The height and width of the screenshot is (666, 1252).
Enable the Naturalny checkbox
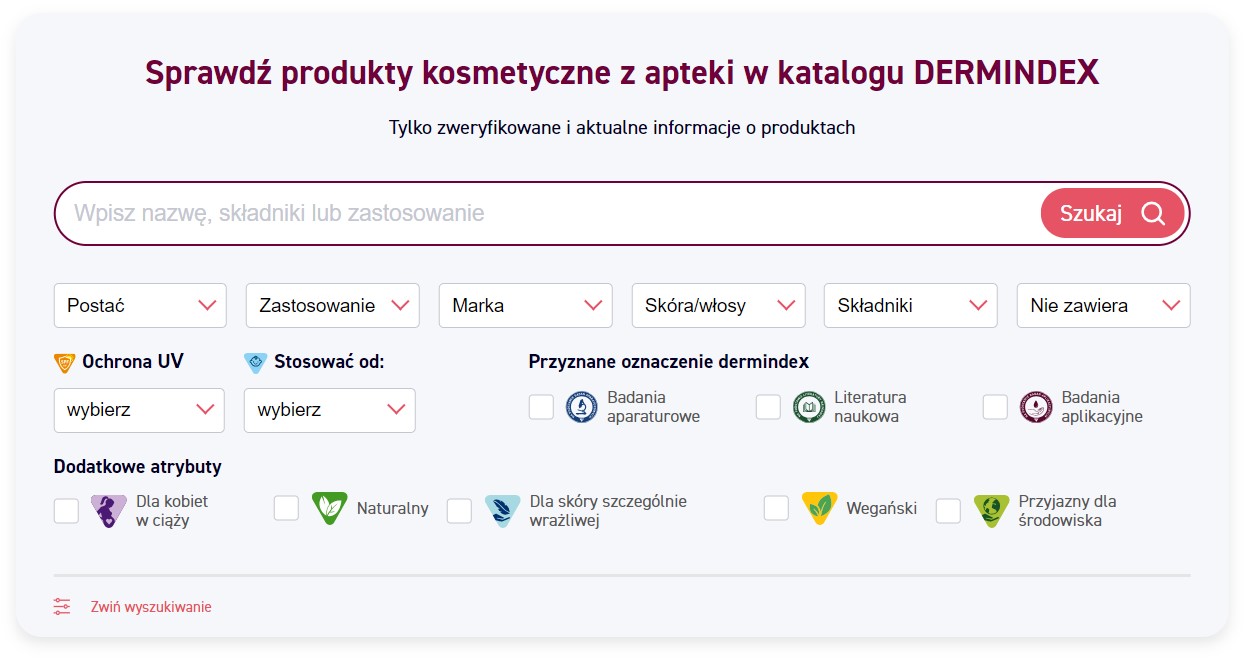[286, 508]
